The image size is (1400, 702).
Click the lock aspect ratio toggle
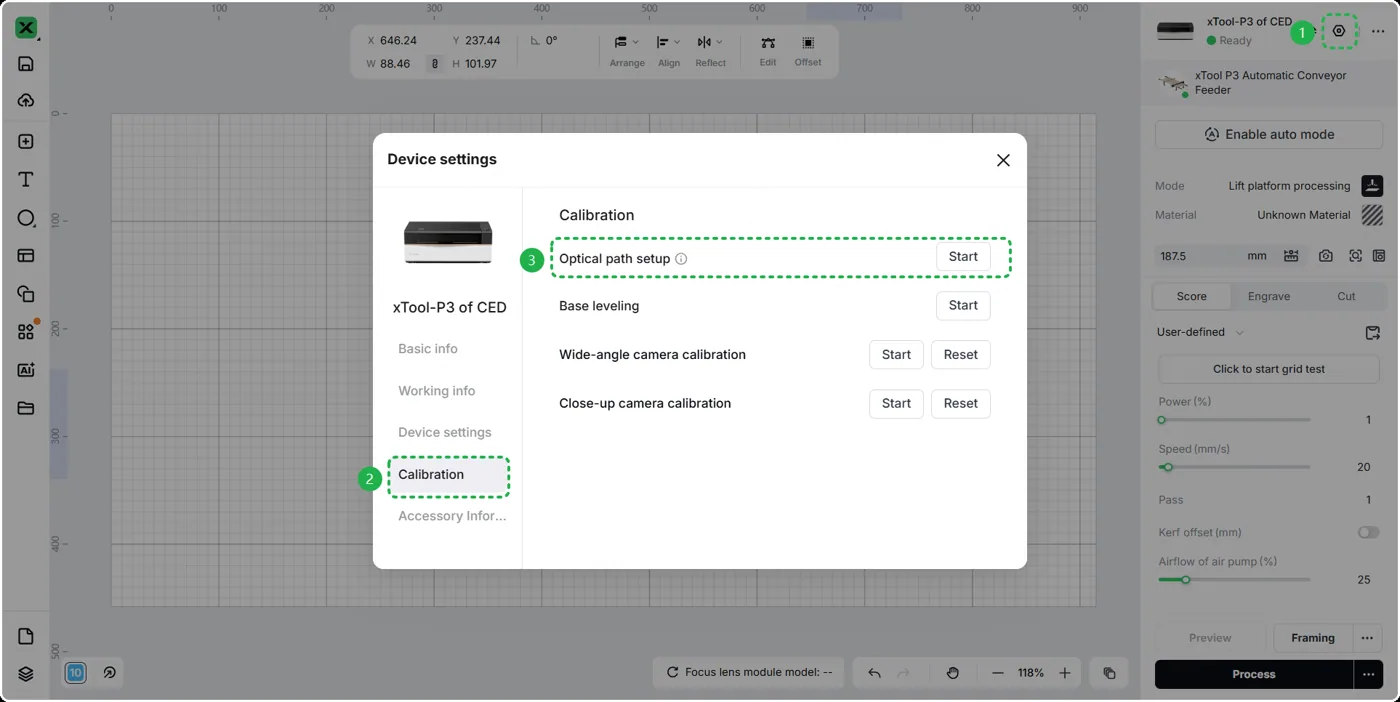435,64
